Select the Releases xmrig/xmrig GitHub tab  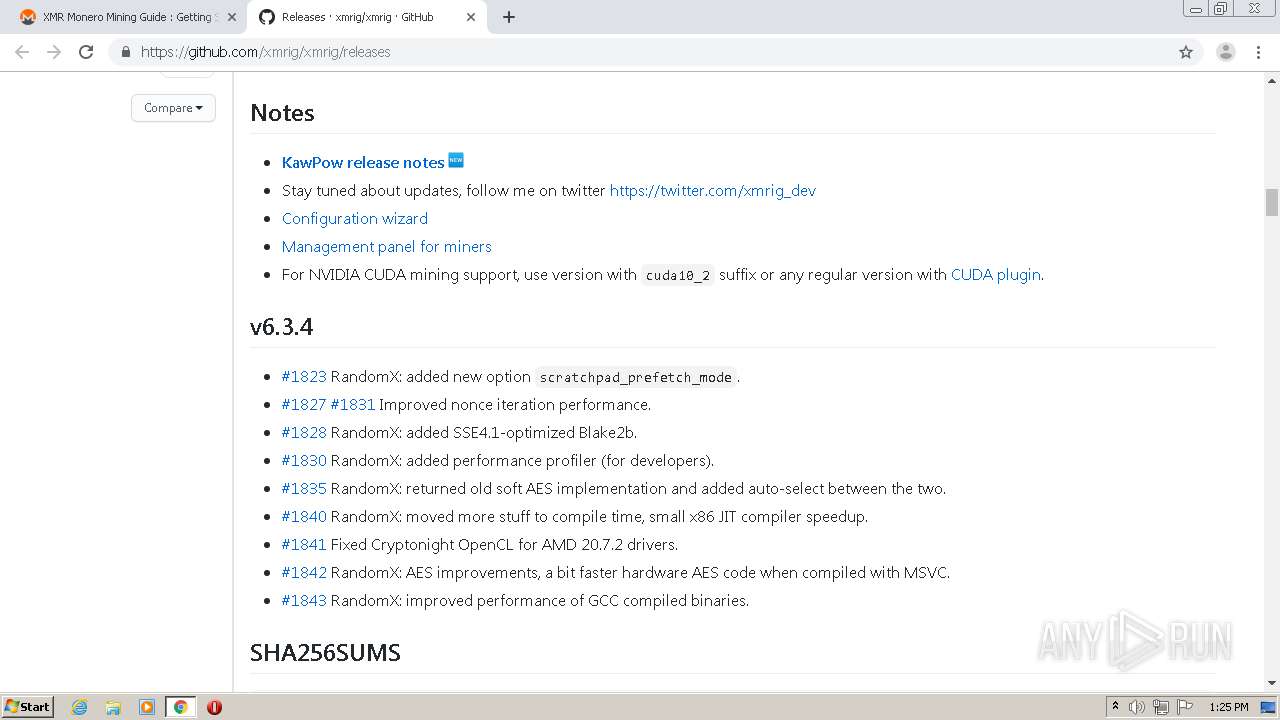[x=368, y=17]
